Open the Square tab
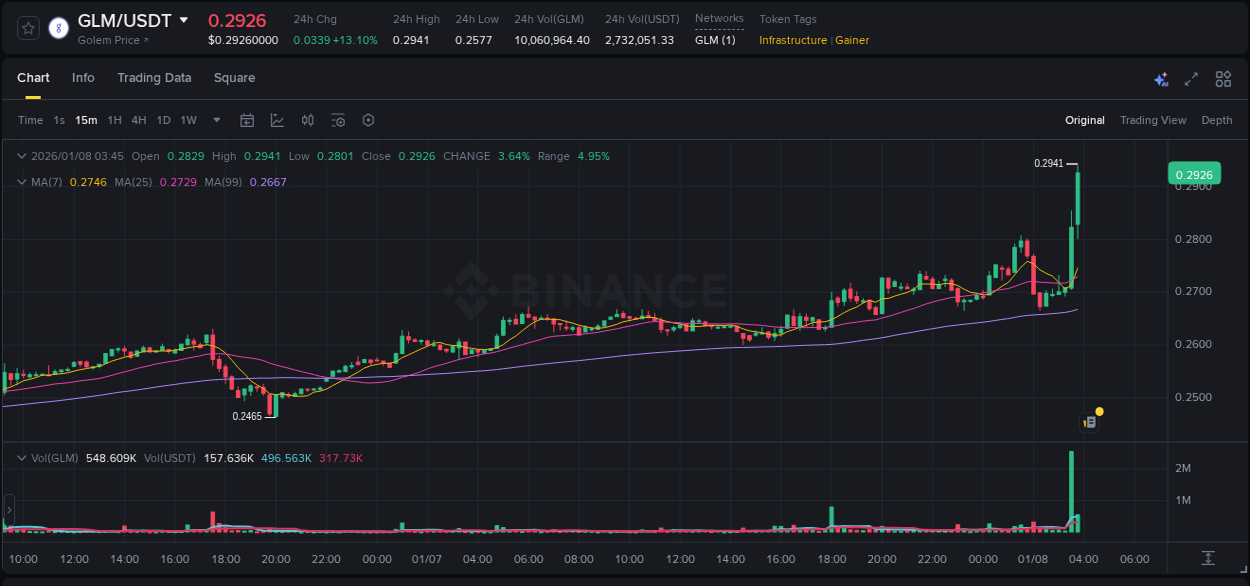The width and height of the screenshot is (1250, 586). (x=234, y=78)
